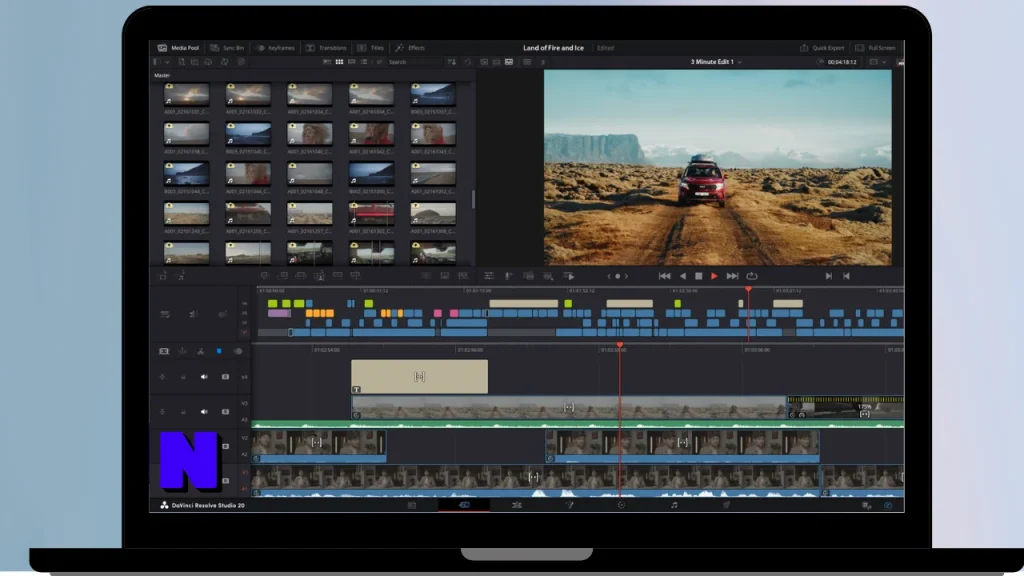
Task: Switch to the Fairlight music note page
Action: 674,505
